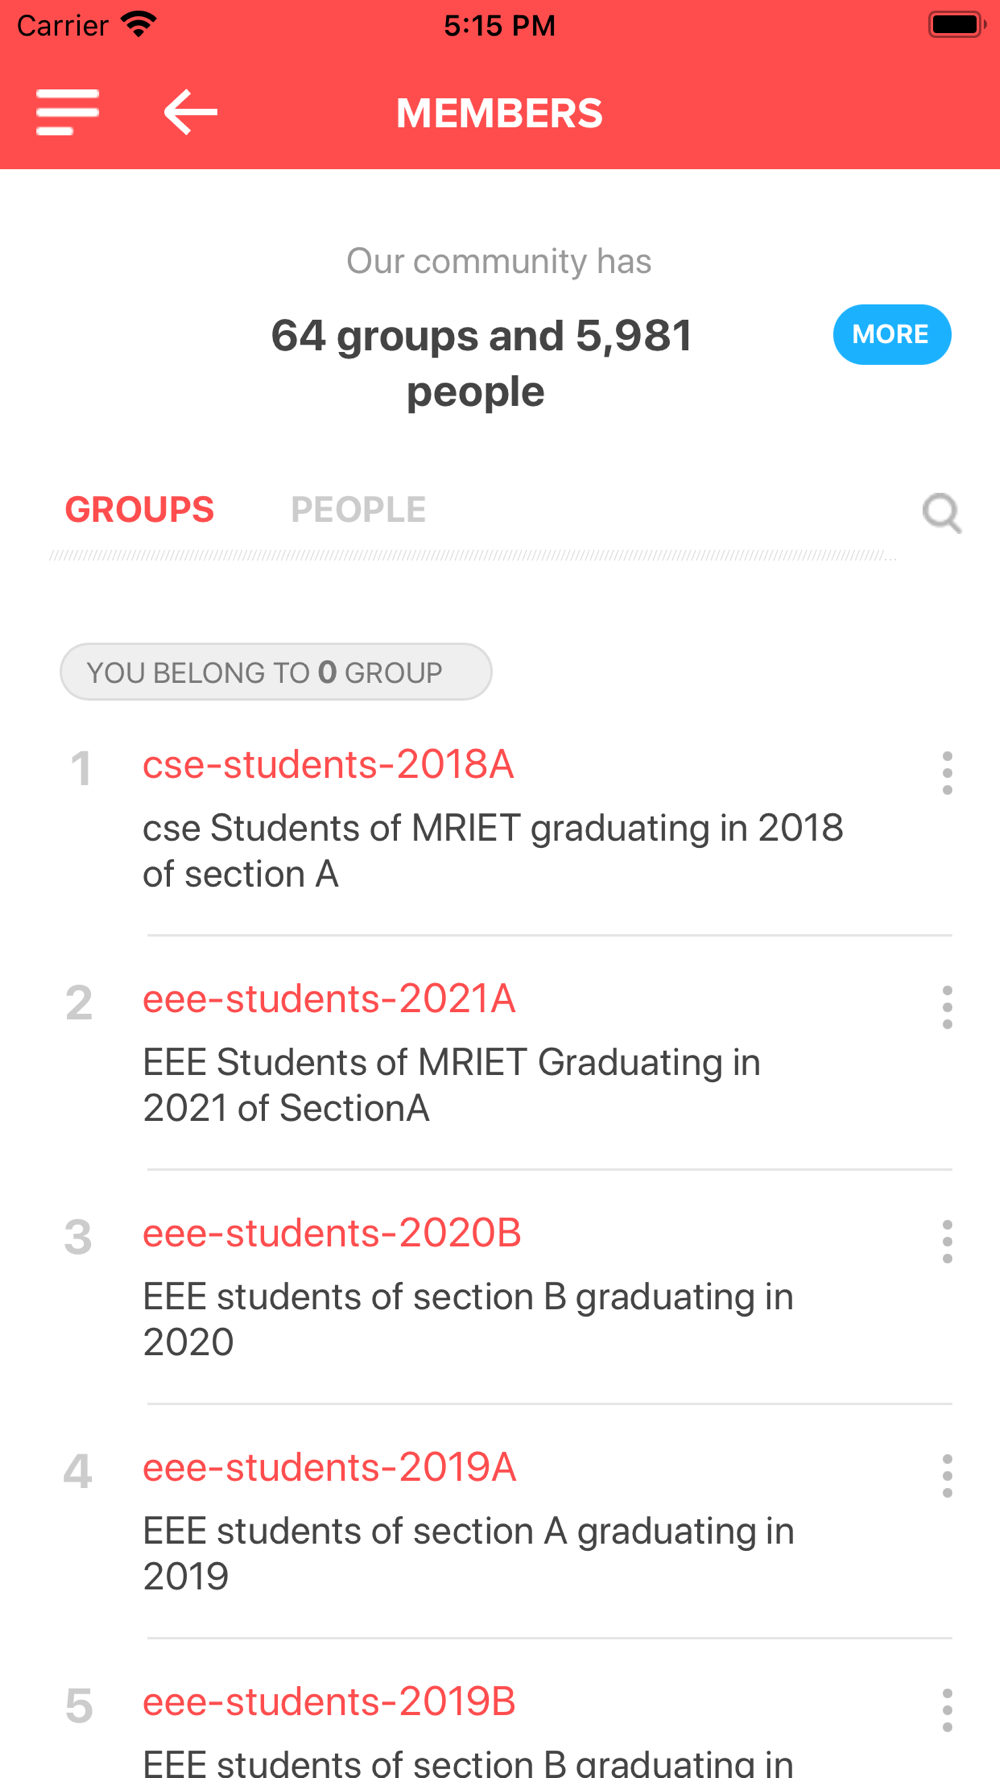Image resolution: width=1000 pixels, height=1778 pixels.
Task: Show more options for eee-students-2020B
Action: coord(947,1241)
